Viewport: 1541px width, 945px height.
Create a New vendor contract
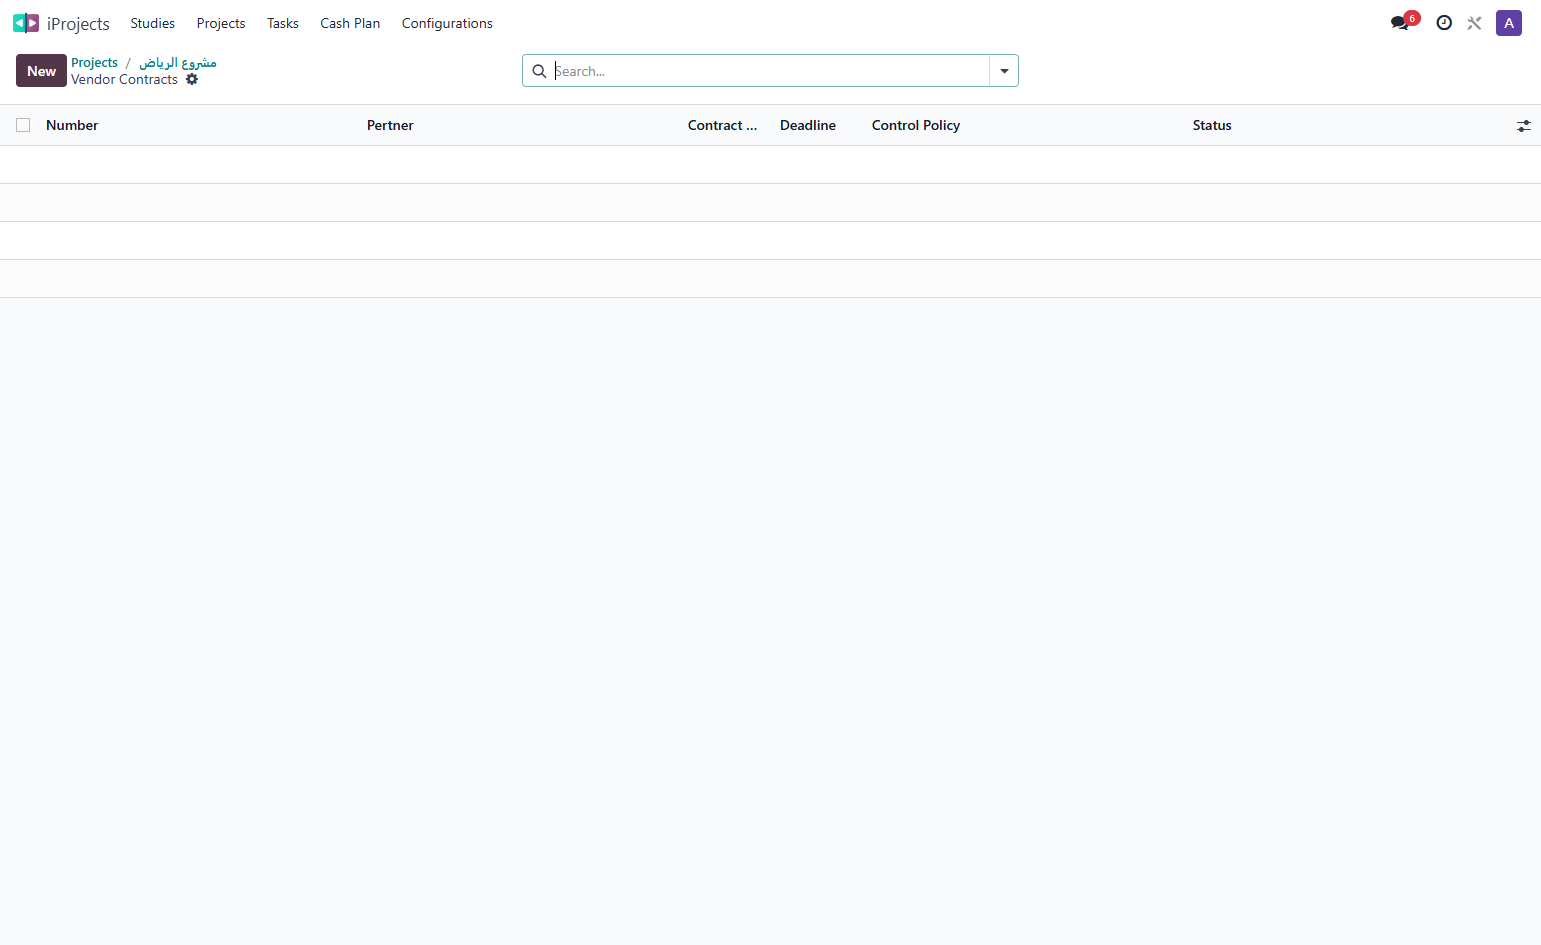[x=41, y=71]
